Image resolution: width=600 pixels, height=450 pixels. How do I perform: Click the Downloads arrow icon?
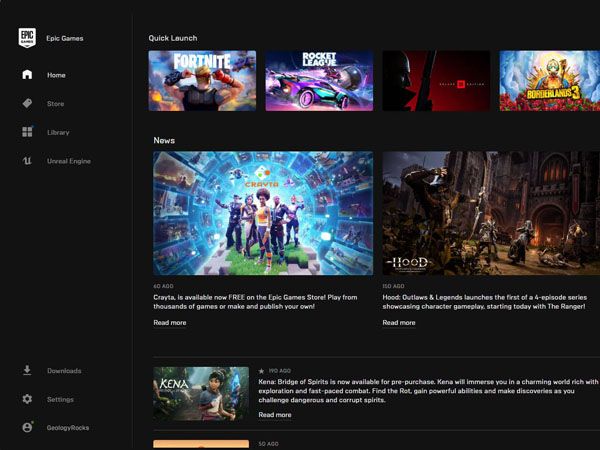point(27,370)
